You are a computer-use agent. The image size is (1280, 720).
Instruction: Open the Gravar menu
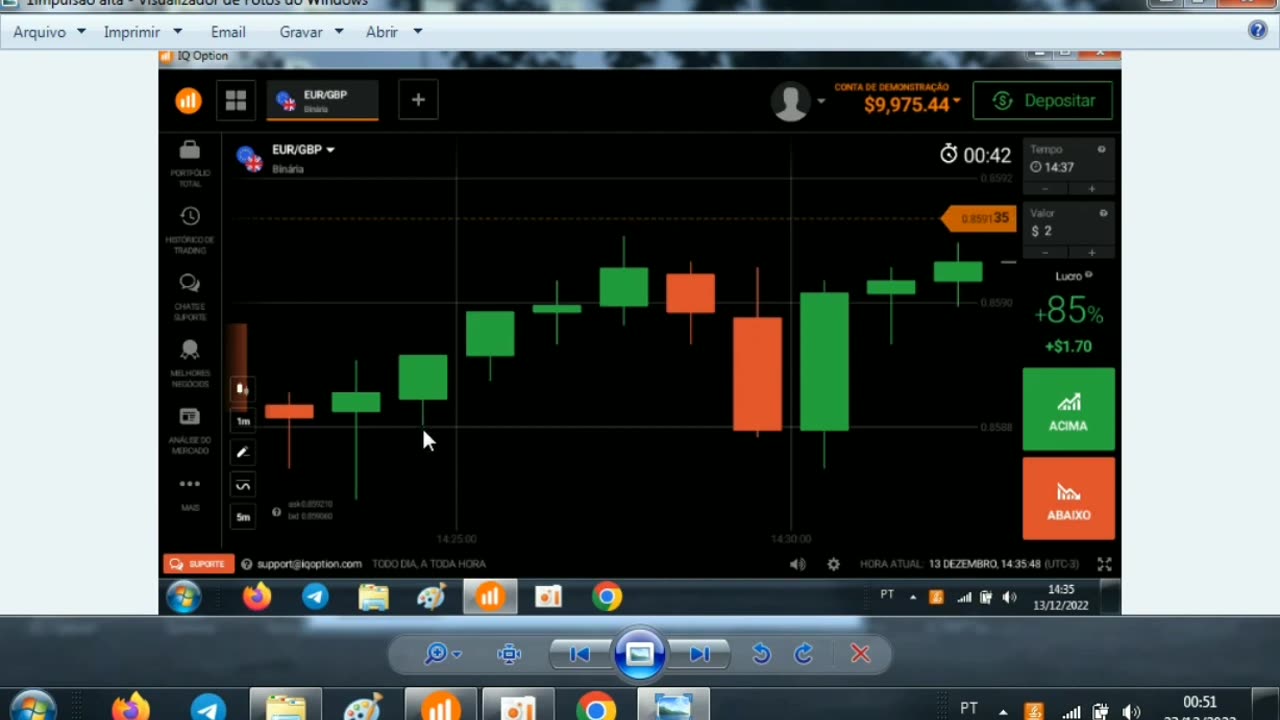(x=311, y=32)
